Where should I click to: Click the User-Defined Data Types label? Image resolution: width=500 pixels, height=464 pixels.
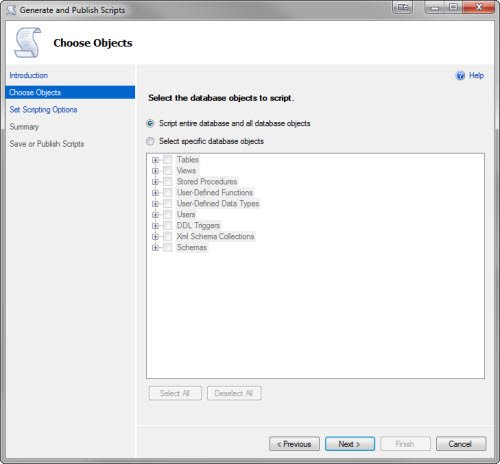pos(218,204)
